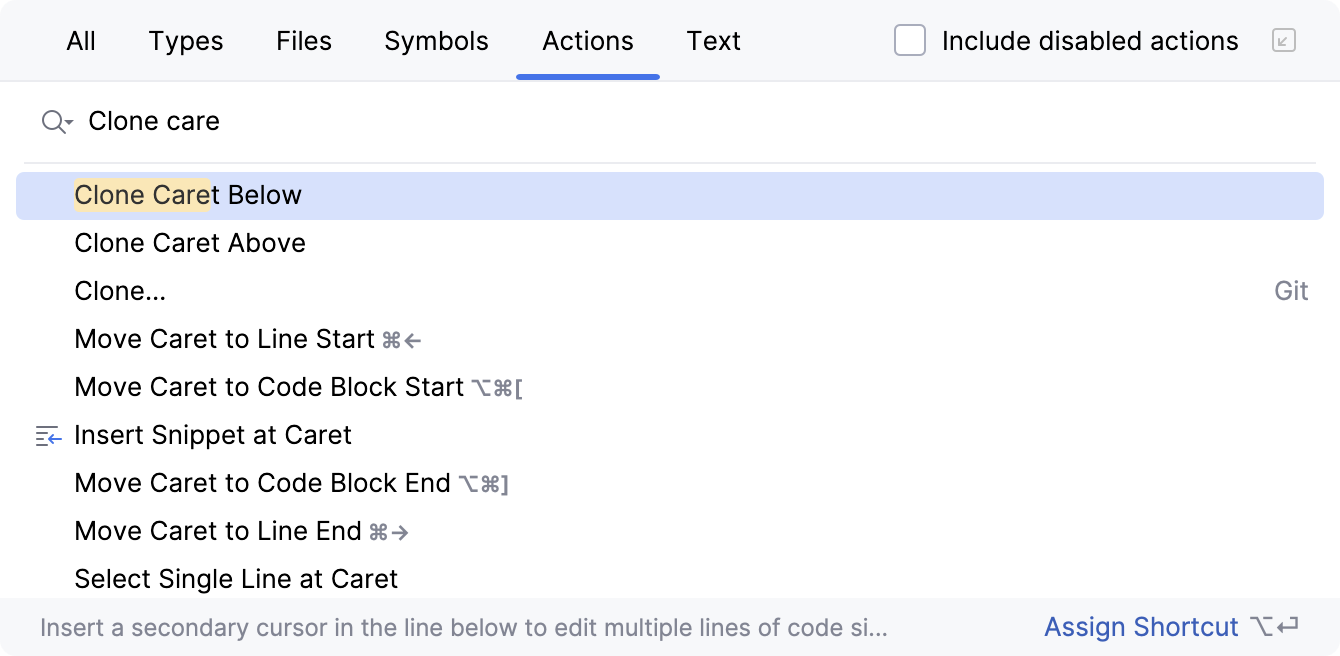Click Assign Shortcut link
1340x656 pixels.
click(x=1141, y=627)
